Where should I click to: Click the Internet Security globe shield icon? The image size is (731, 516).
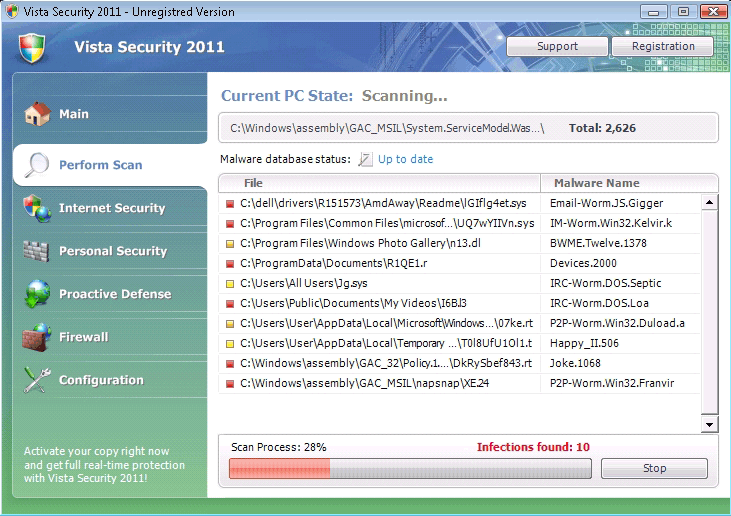point(37,208)
